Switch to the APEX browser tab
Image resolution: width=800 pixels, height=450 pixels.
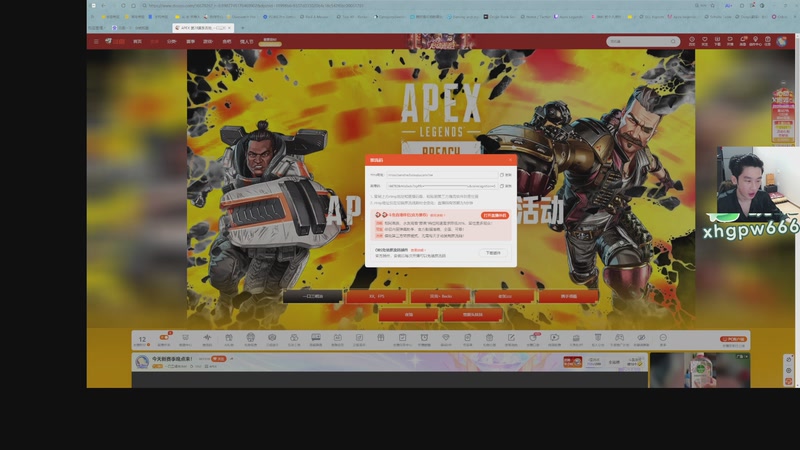click(203, 28)
